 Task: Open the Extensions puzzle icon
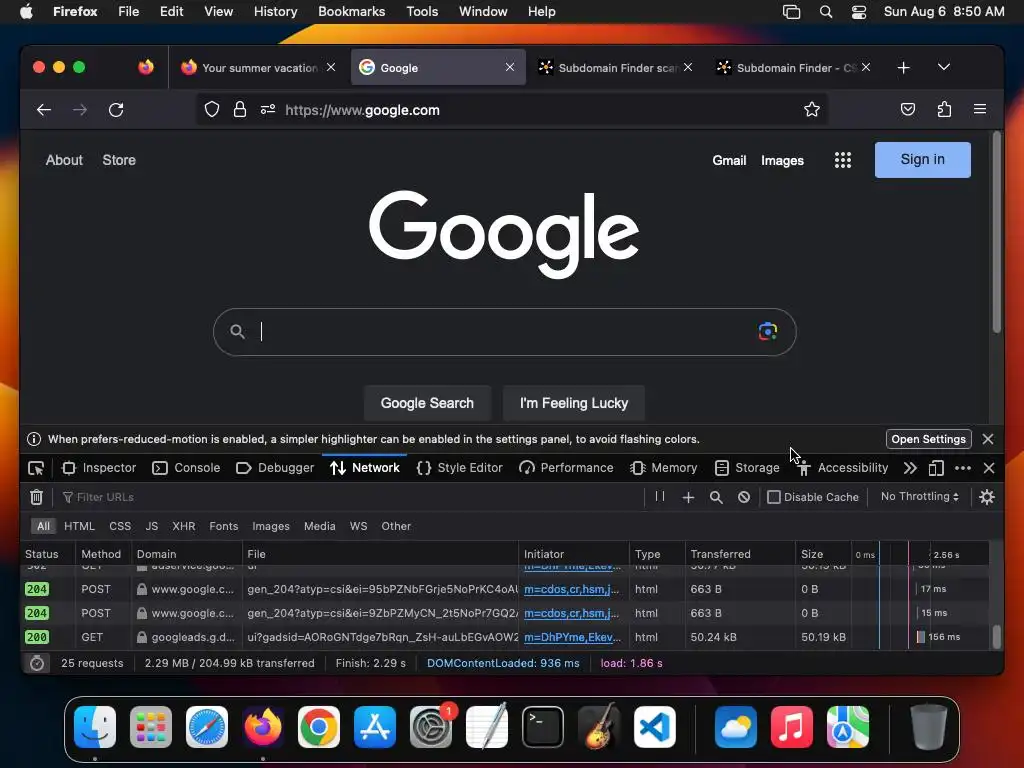944,110
